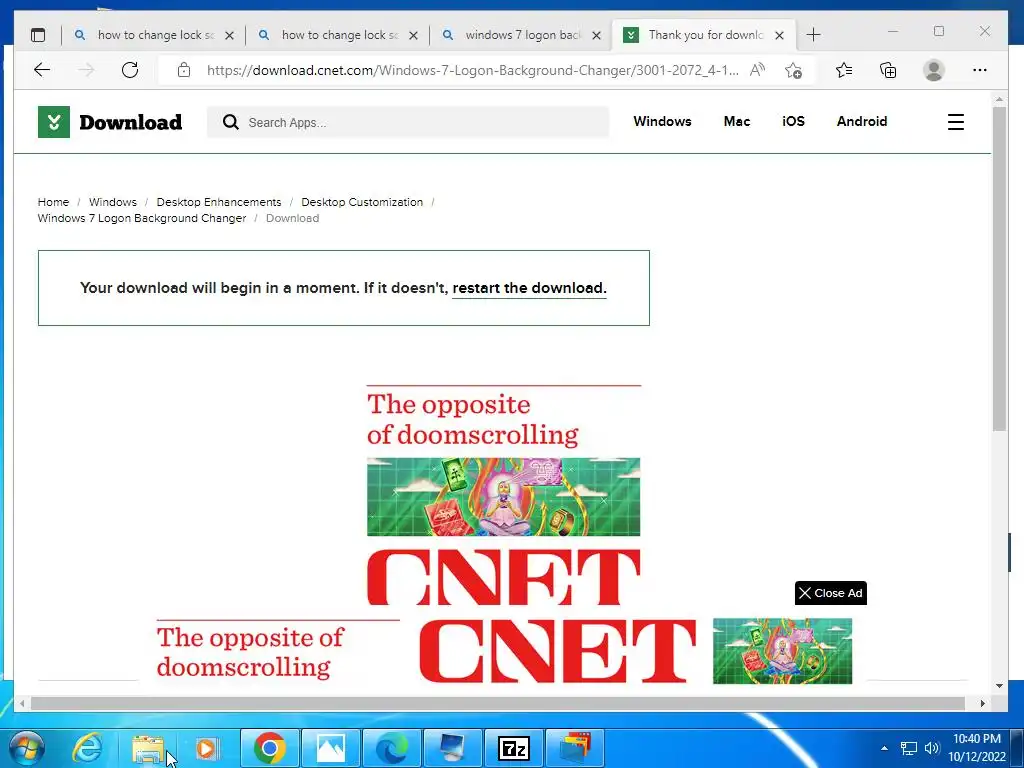
Task: Open the computer monitor taskbar icon
Action: point(452,748)
